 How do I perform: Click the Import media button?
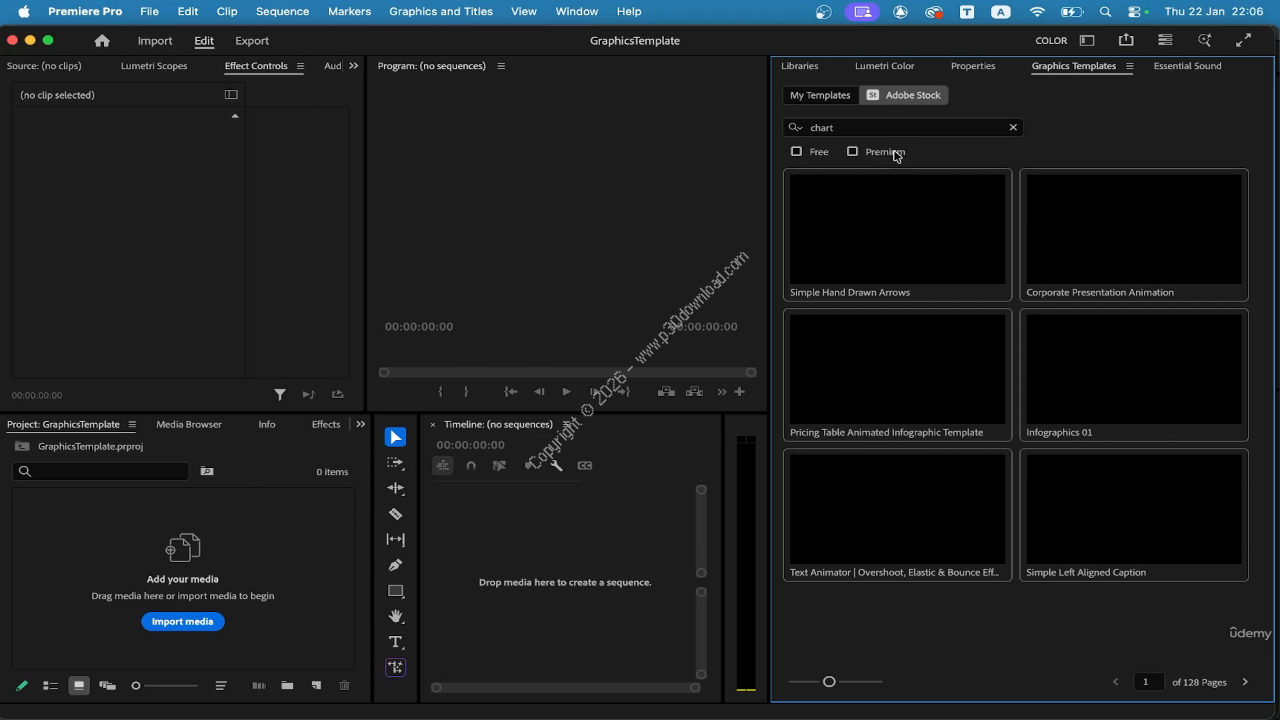tap(182, 622)
